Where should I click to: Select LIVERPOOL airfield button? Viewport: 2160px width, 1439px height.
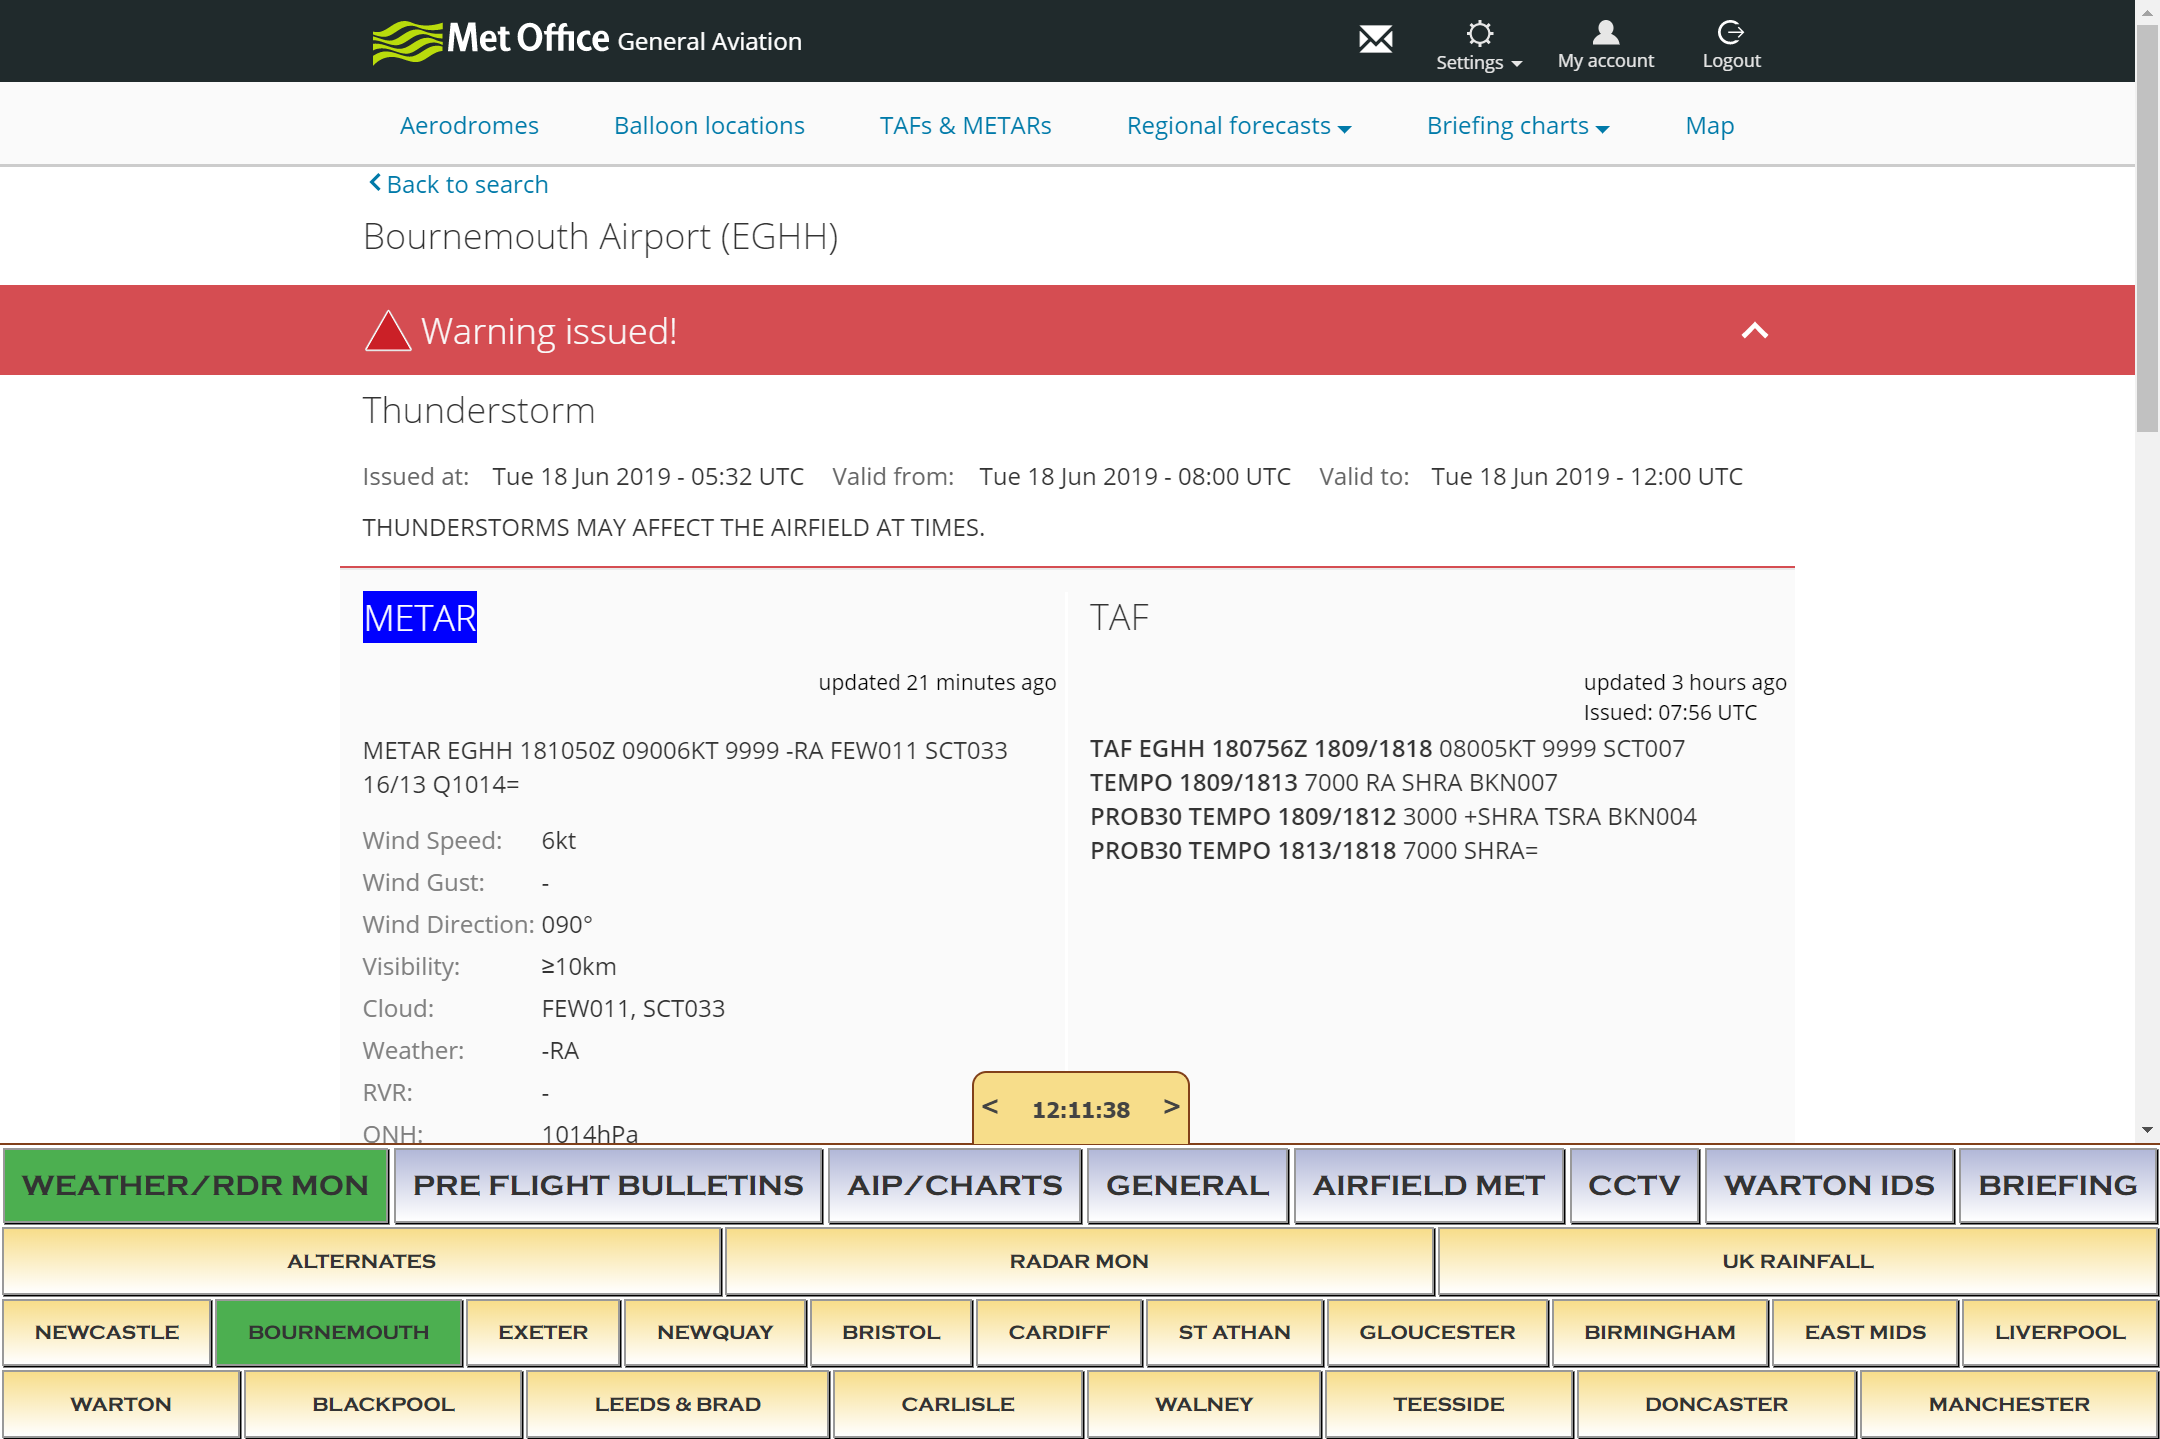tap(2060, 1333)
